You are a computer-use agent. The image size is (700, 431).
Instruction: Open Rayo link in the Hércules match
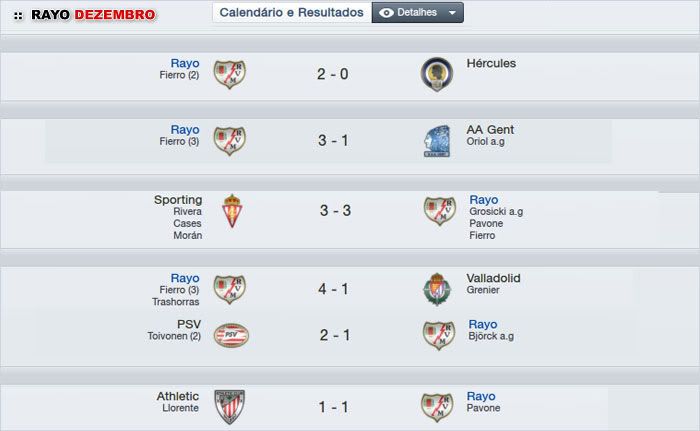point(185,63)
